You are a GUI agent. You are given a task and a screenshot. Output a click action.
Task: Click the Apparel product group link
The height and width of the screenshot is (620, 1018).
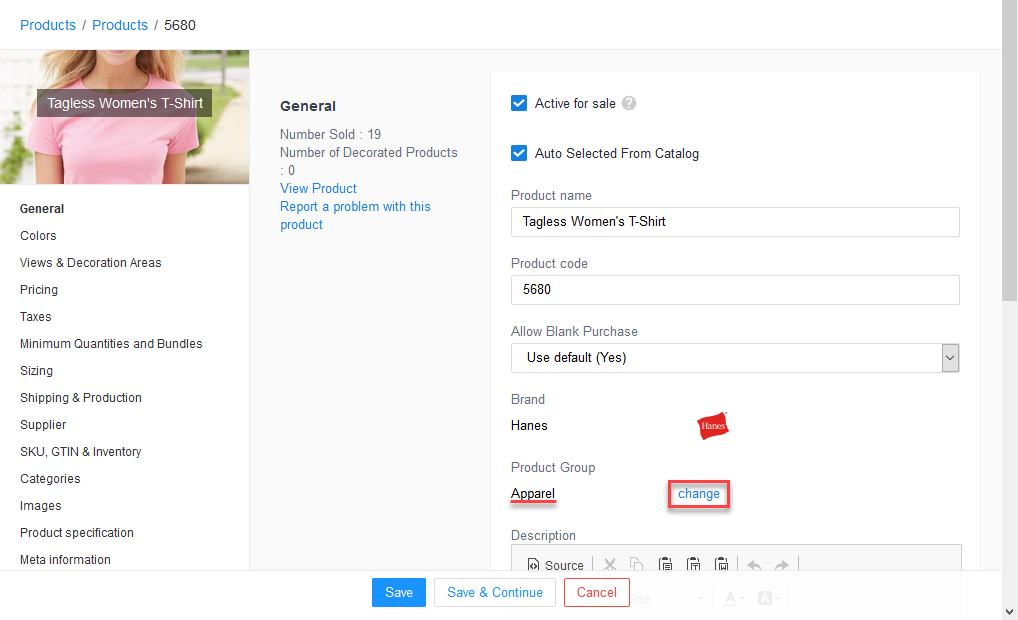(x=533, y=493)
